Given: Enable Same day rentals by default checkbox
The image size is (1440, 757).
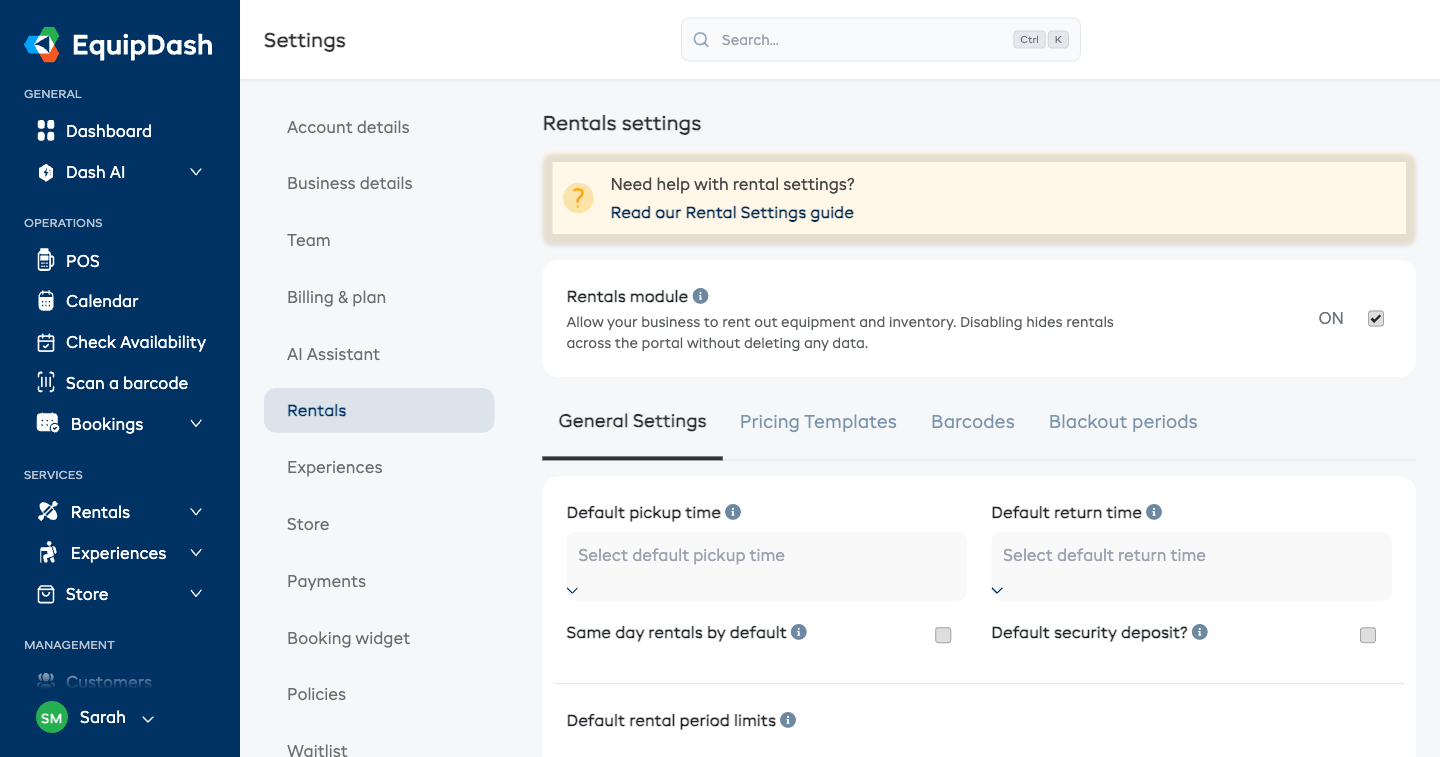Looking at the screenshot, I should click(x=943, y=635).
